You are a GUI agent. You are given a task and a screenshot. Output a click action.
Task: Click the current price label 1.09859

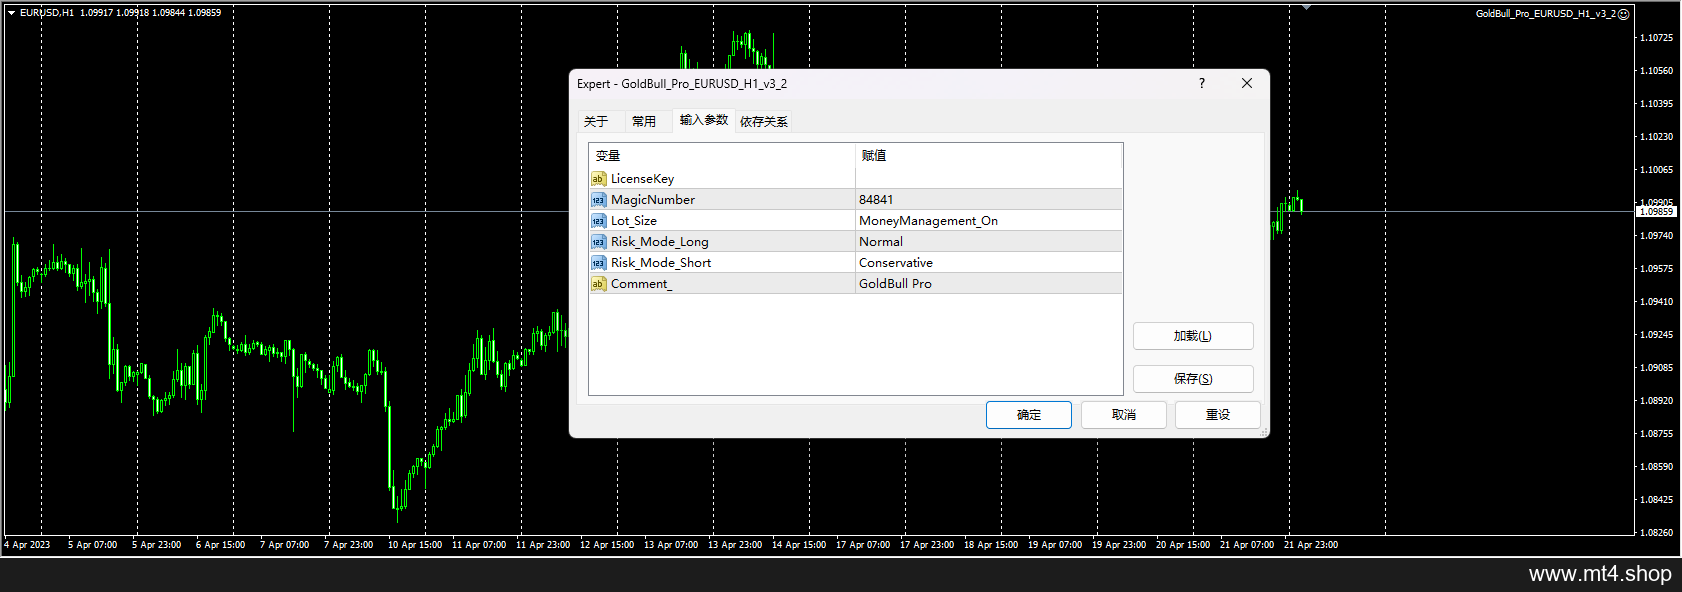click(x=1656, y=212)
